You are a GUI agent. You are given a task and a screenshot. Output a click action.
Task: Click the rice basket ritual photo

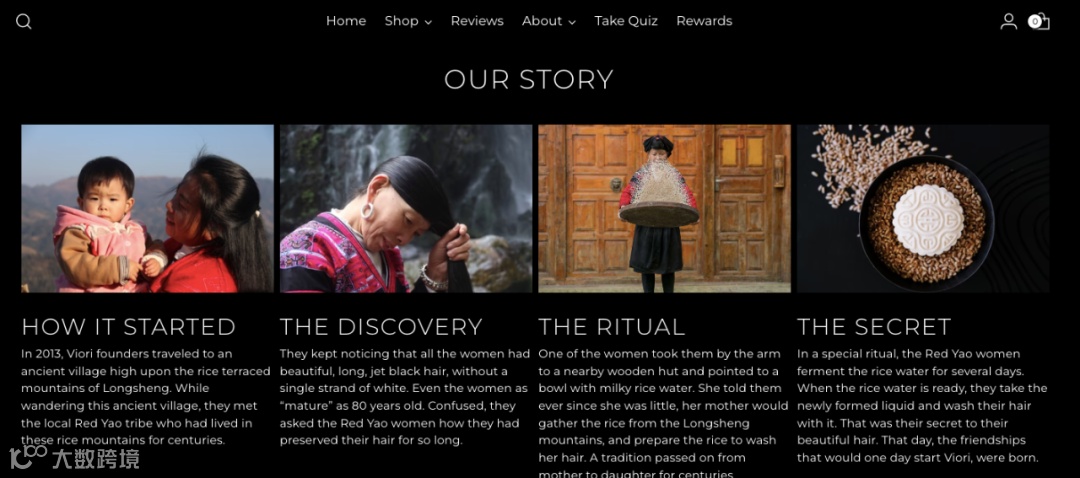(x=665, y=209)
